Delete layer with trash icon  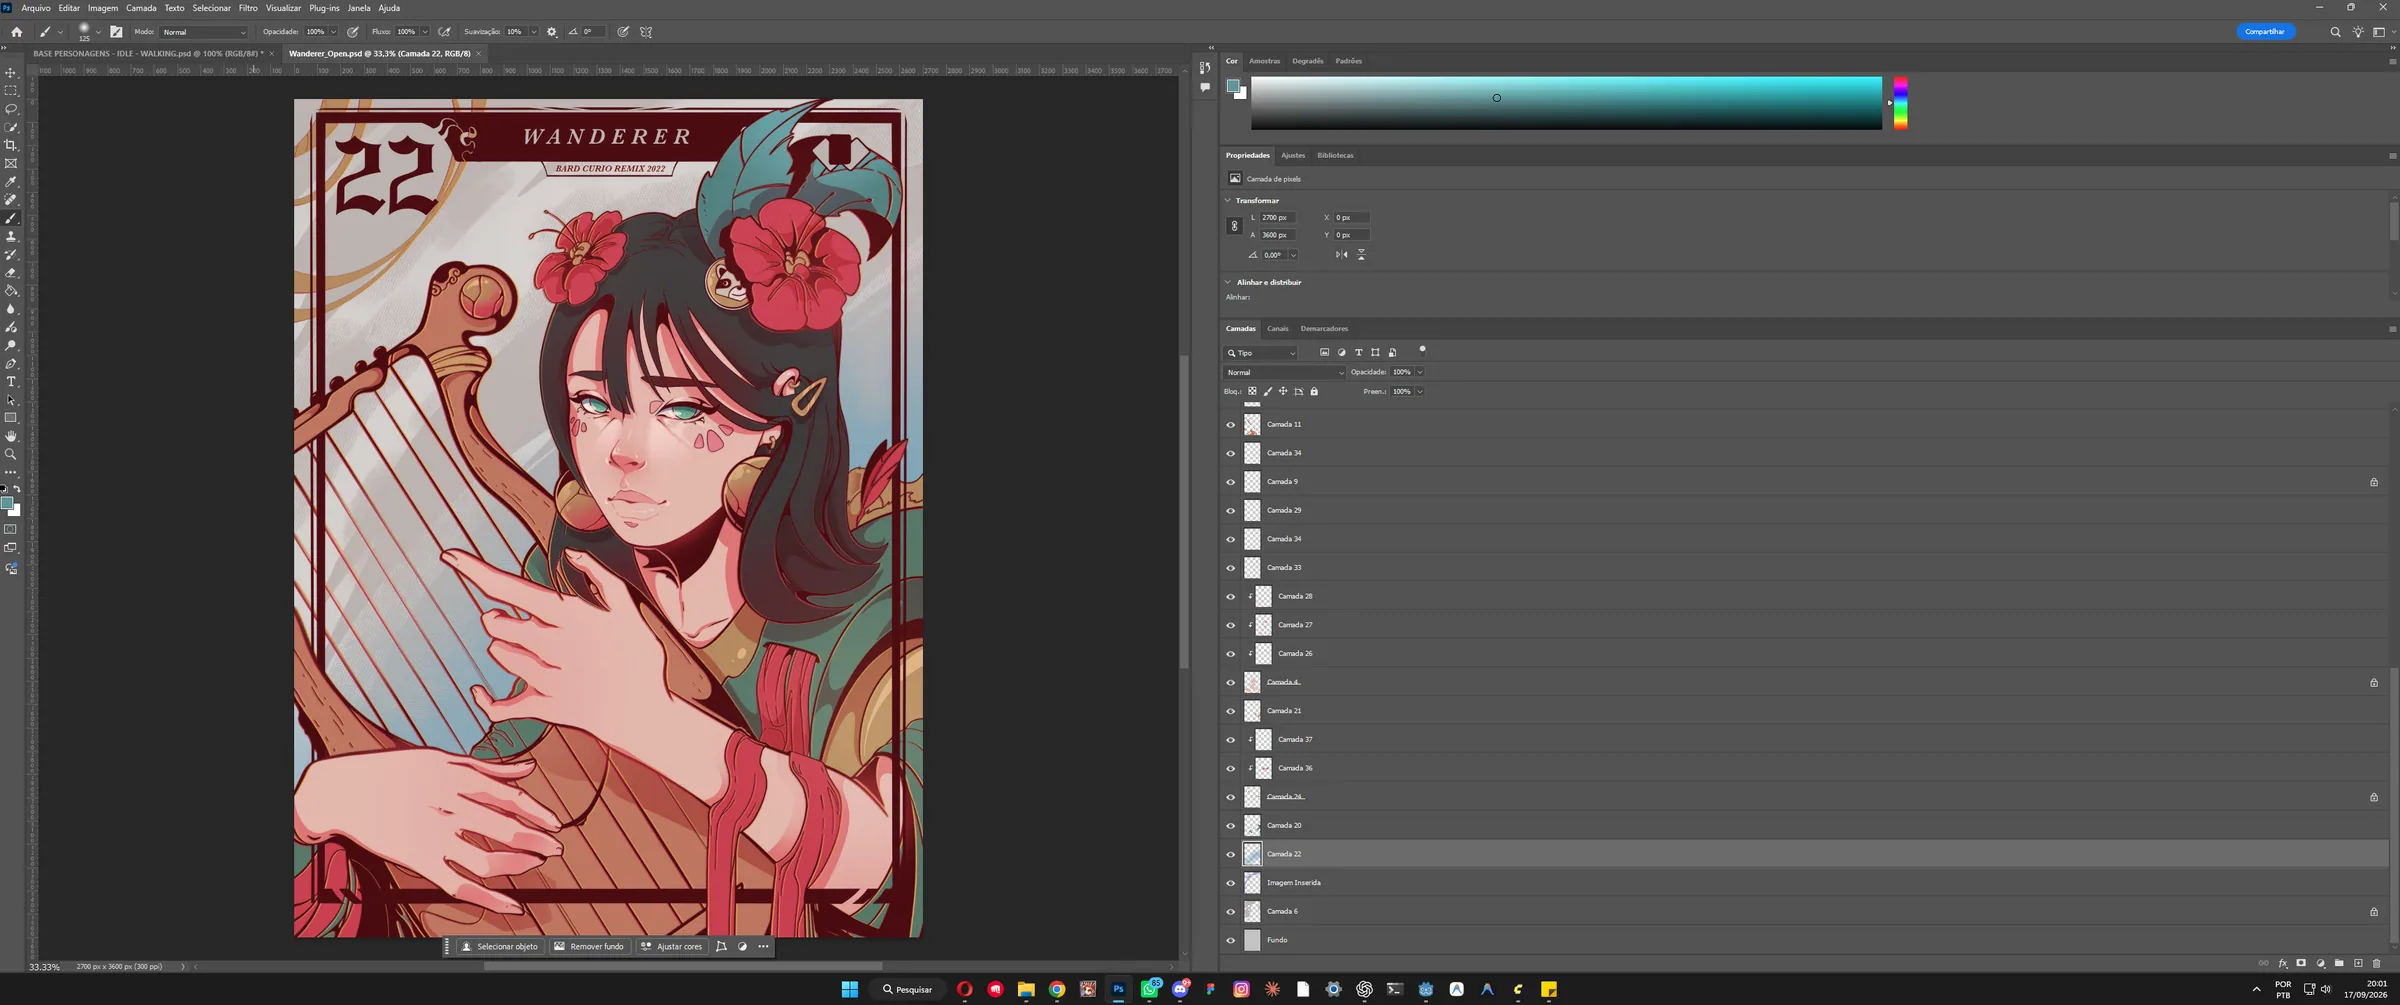pos(2377,963)
